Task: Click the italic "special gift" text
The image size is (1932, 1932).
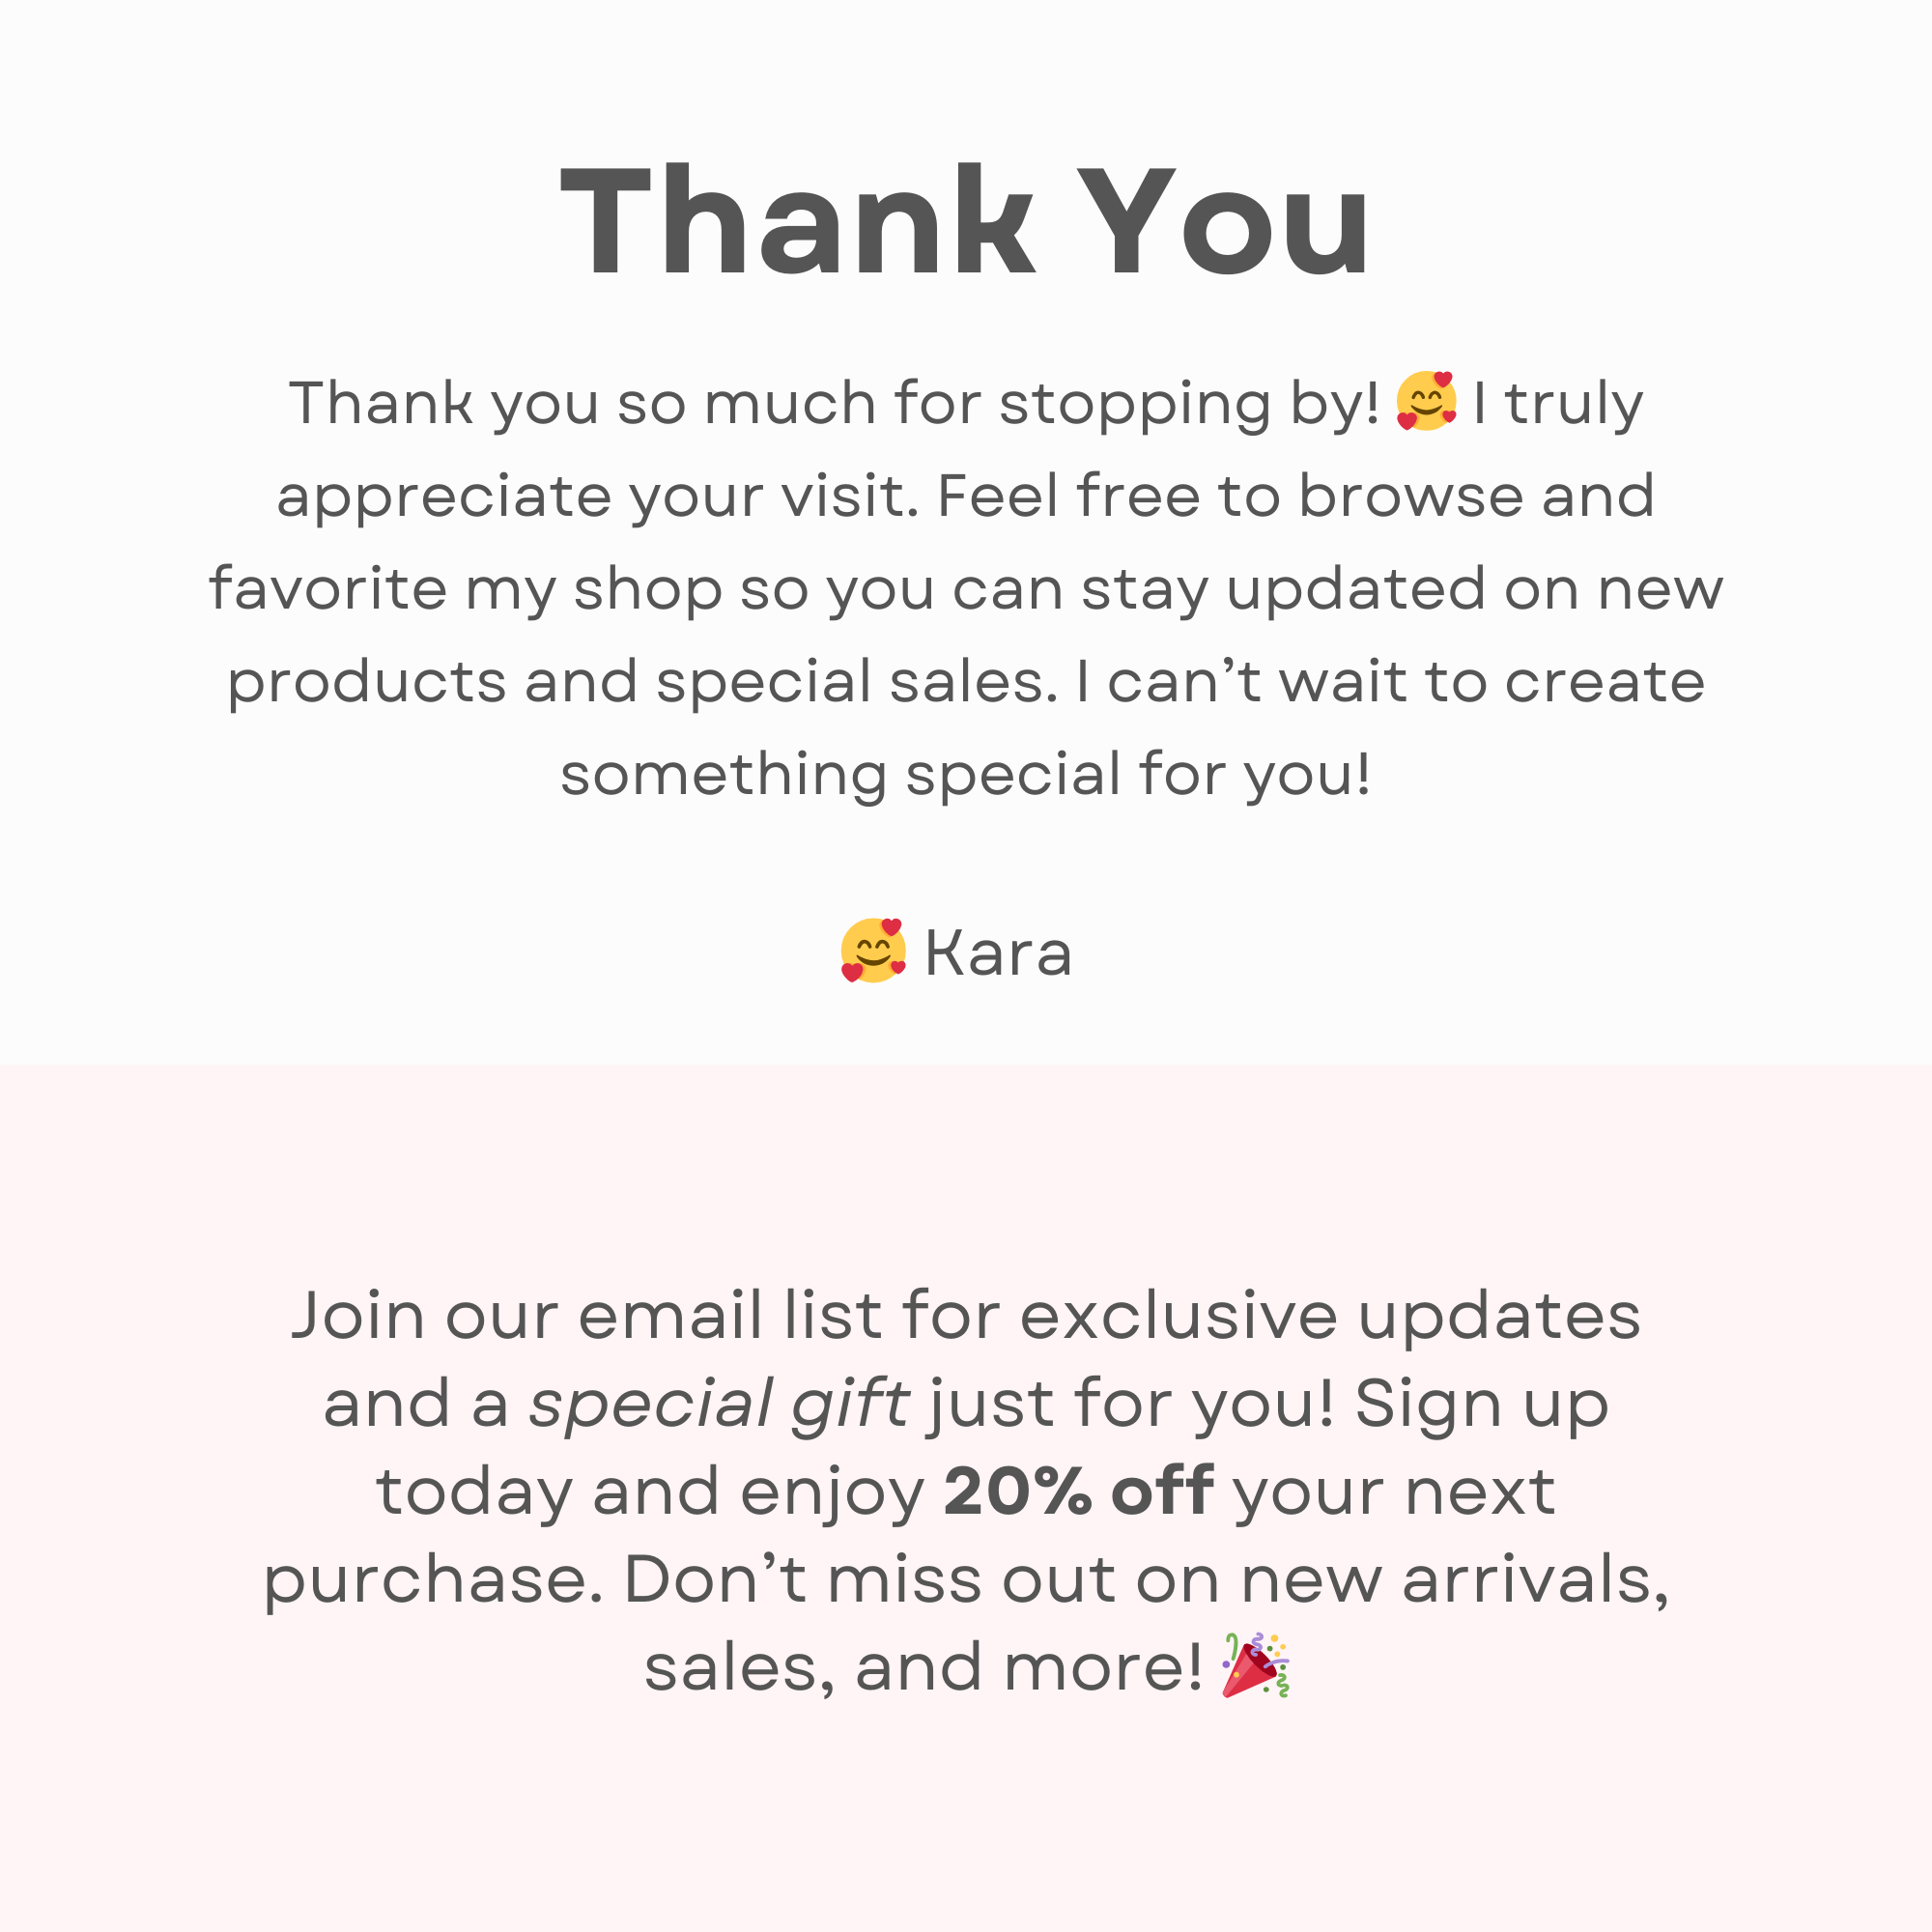Action: [x=719, y=1403]
